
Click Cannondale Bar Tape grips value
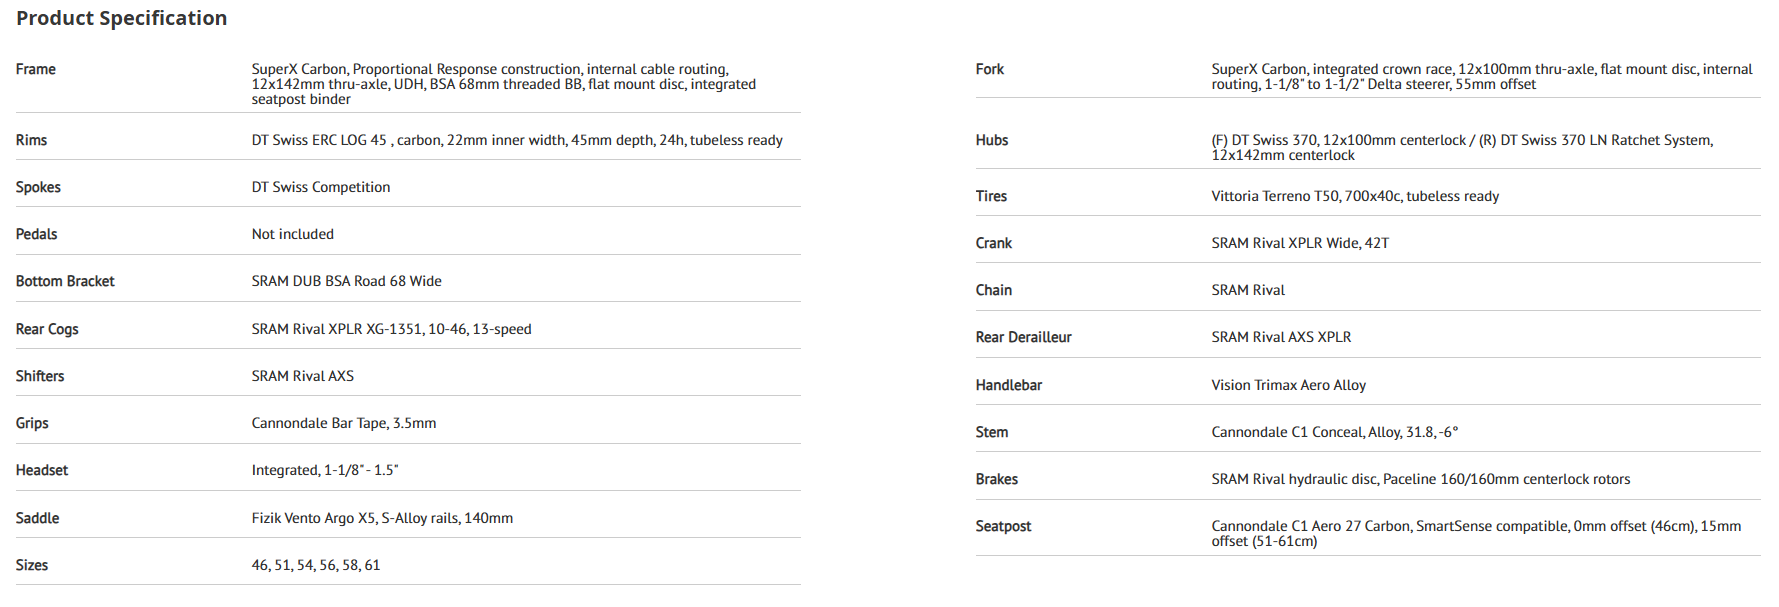click(344, 423)
